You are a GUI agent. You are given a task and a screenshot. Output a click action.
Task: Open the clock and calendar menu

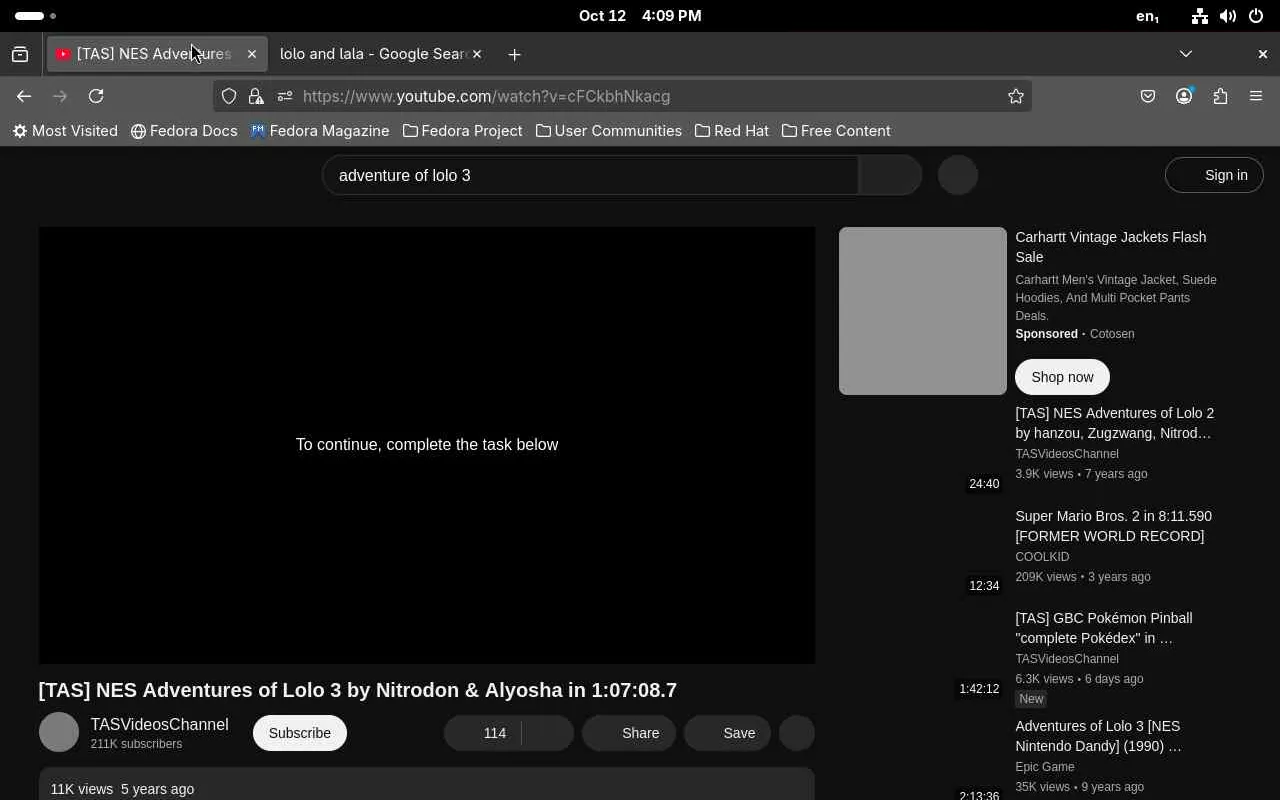point(640,16)
